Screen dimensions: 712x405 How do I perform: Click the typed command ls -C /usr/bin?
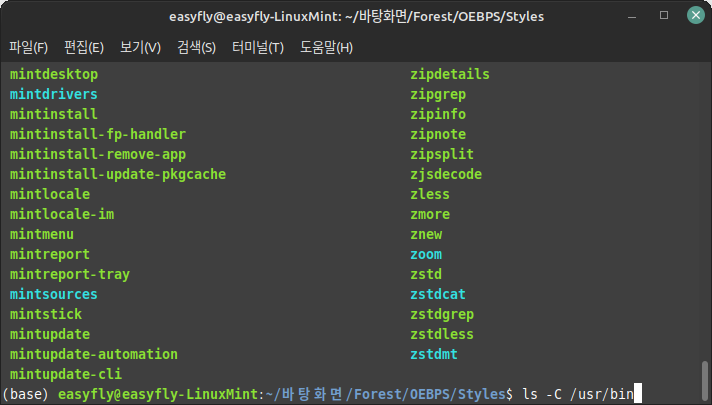point(578,394)
